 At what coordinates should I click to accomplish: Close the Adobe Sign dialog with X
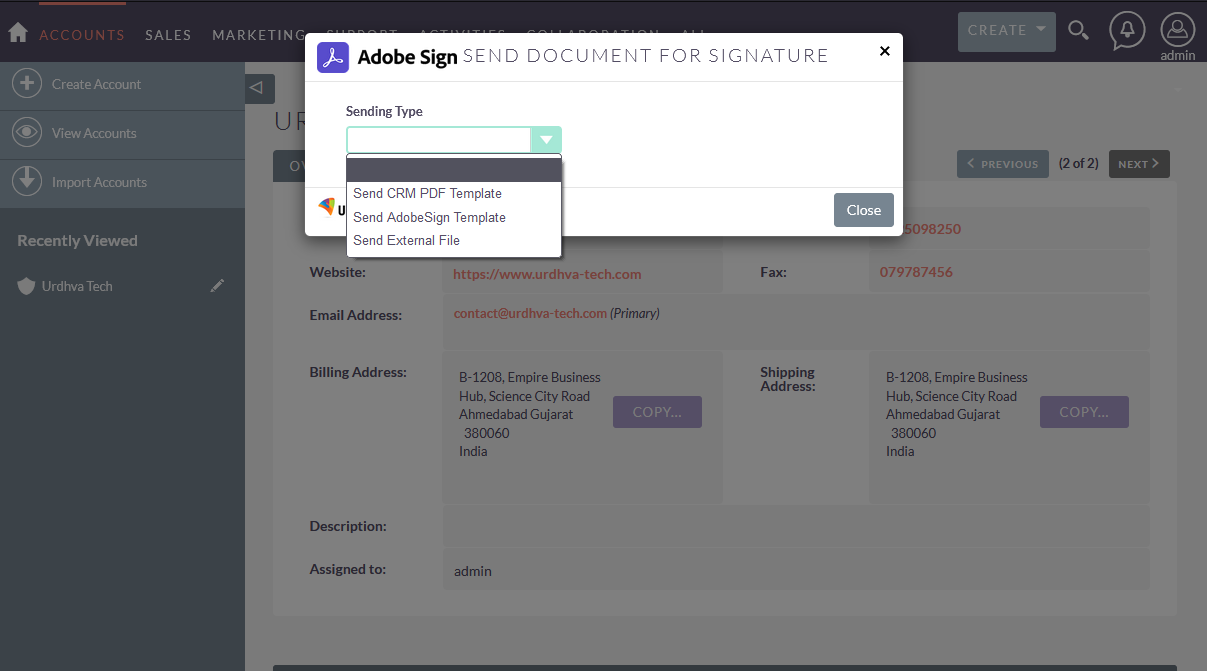[884, 51]
